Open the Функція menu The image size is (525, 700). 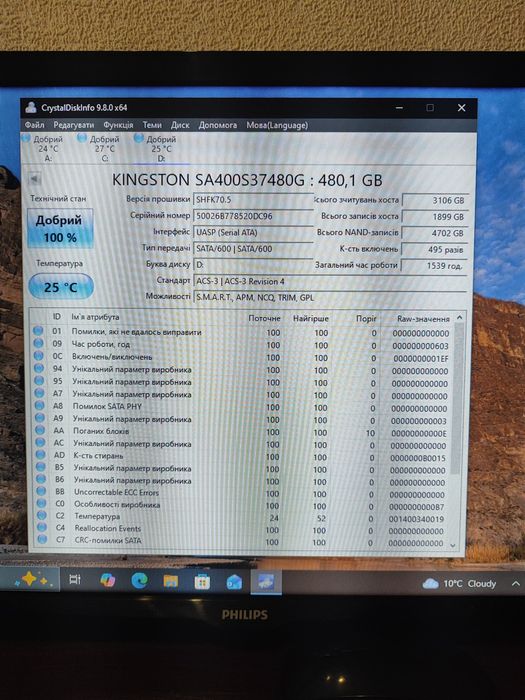coord(118,125)
